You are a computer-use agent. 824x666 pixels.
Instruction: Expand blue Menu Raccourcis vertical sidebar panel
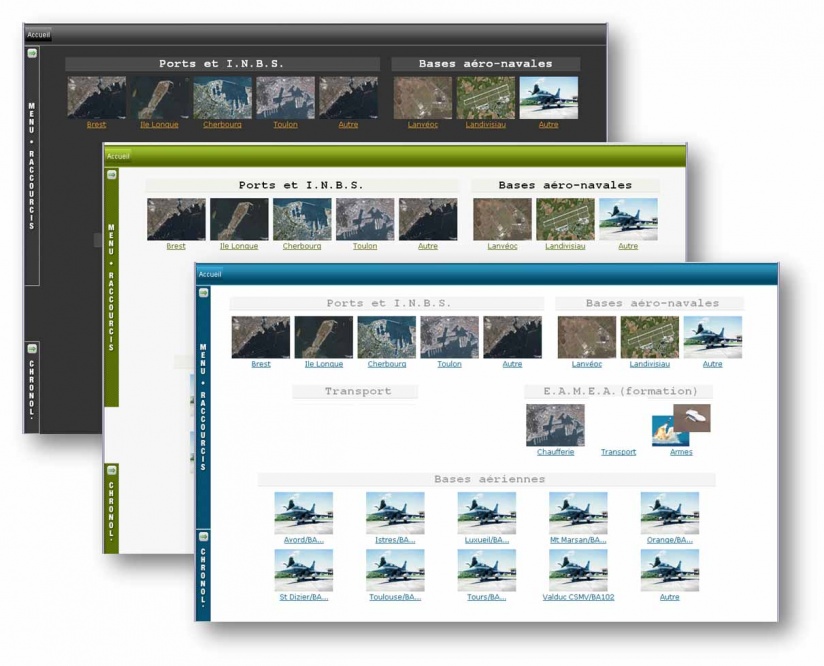point(203,407)
